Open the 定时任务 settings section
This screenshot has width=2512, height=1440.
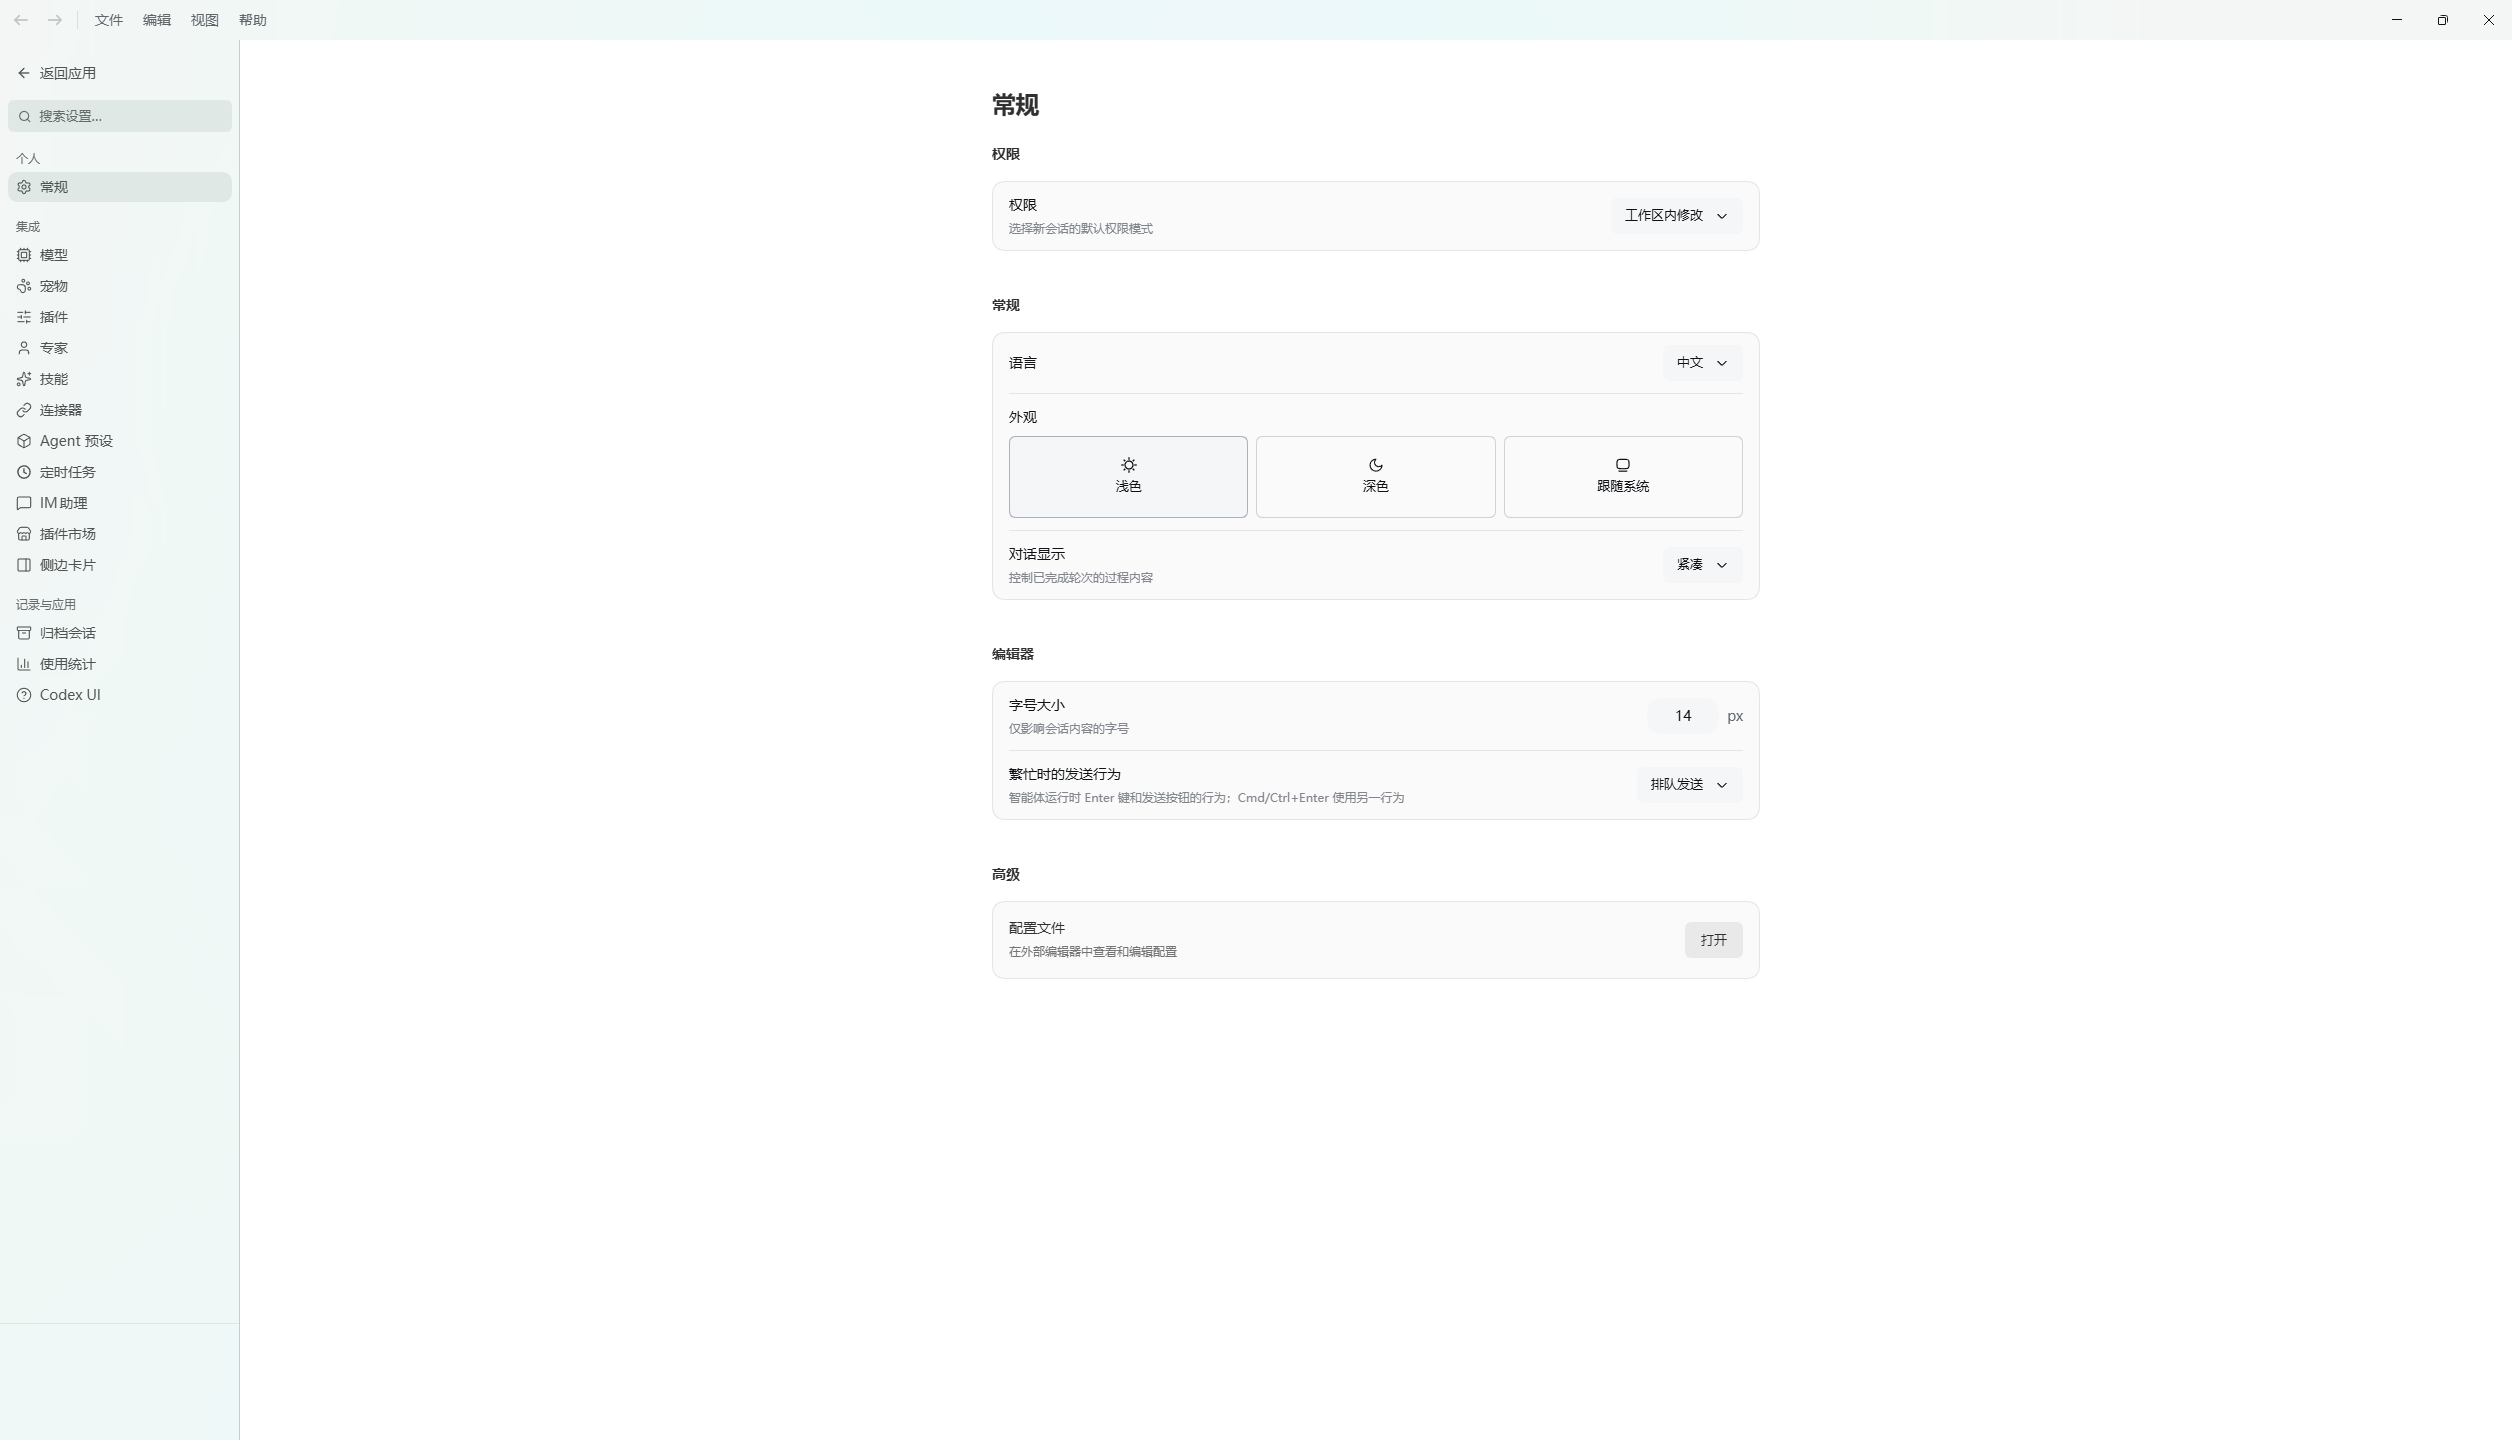tap(120, 472)
